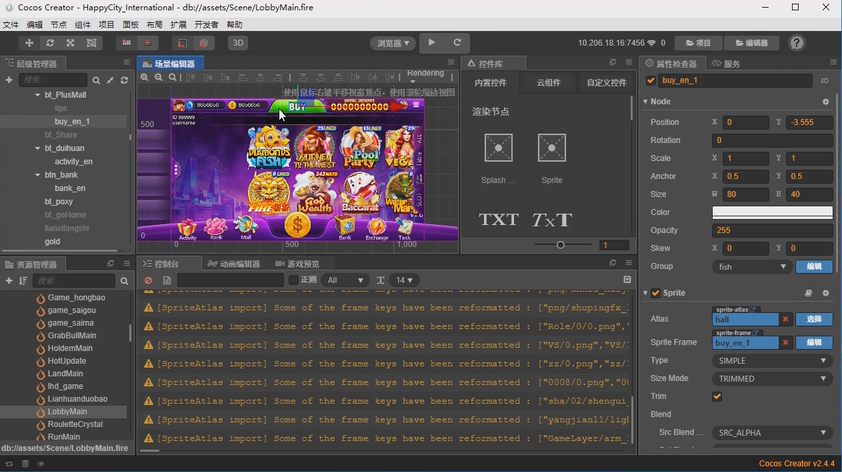The image size is (842, 472).
Task: Open the 开发者 menu
Action: [x=206, y=25]
